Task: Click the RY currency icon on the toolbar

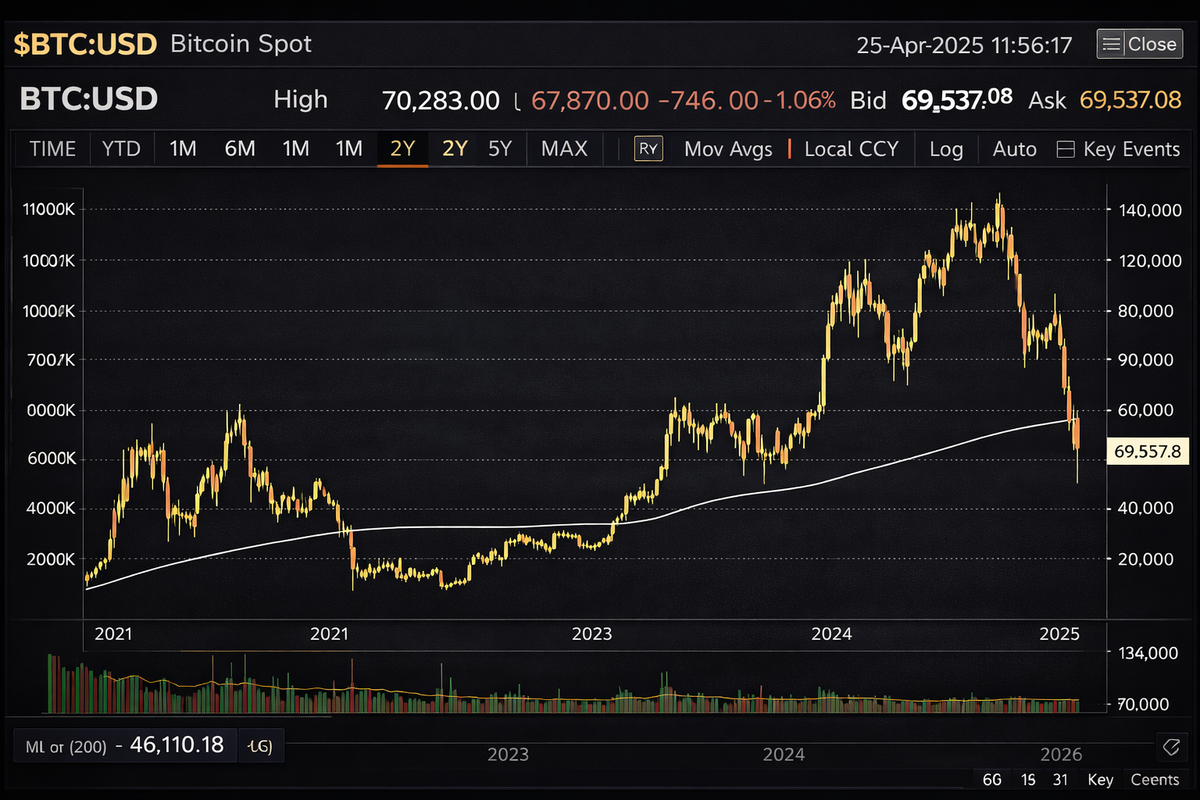Action: tap(648, 148)
